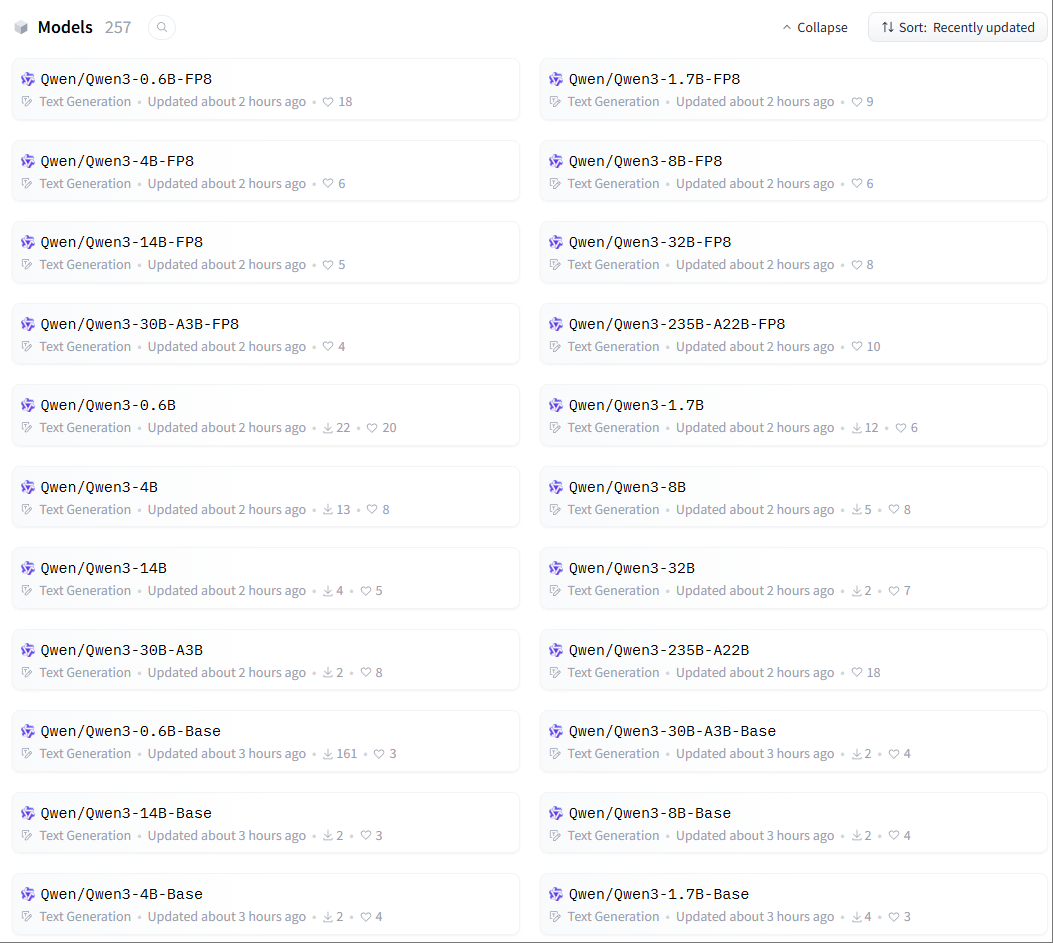1053x943 pixels.
Task: Click the Qwen logo icon beside Qwen3-0.6B
Action: [x=28, y=406]
